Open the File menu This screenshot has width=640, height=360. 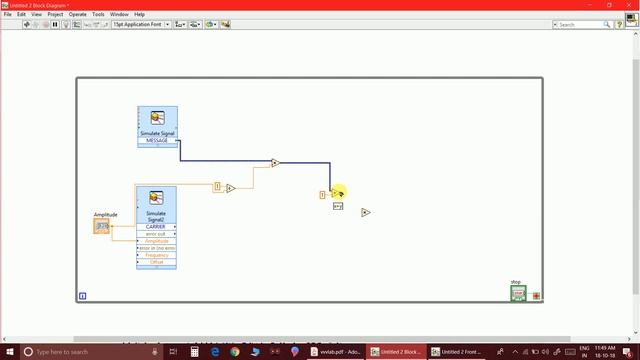tap(8, 14)
